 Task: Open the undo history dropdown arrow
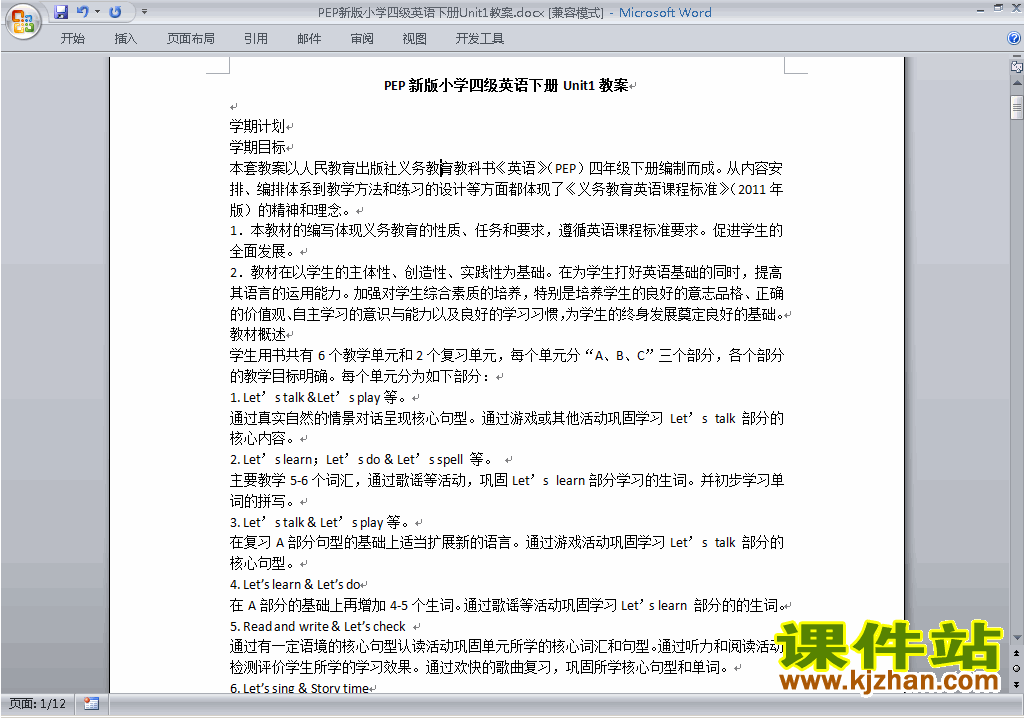click(97, 12)
